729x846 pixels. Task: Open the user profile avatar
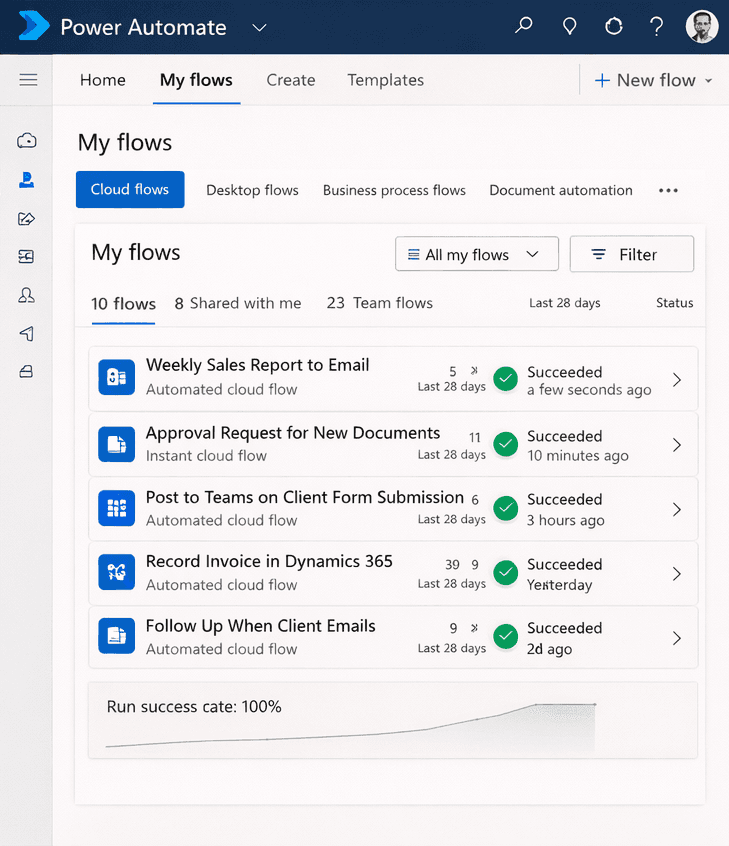701,26
